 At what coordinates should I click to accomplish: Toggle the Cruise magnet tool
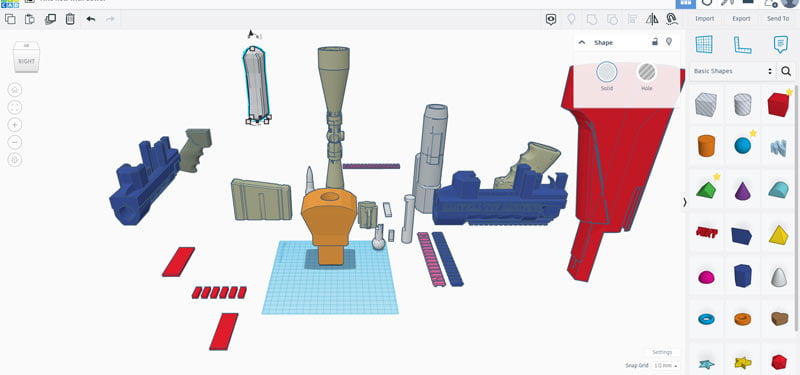672,19
